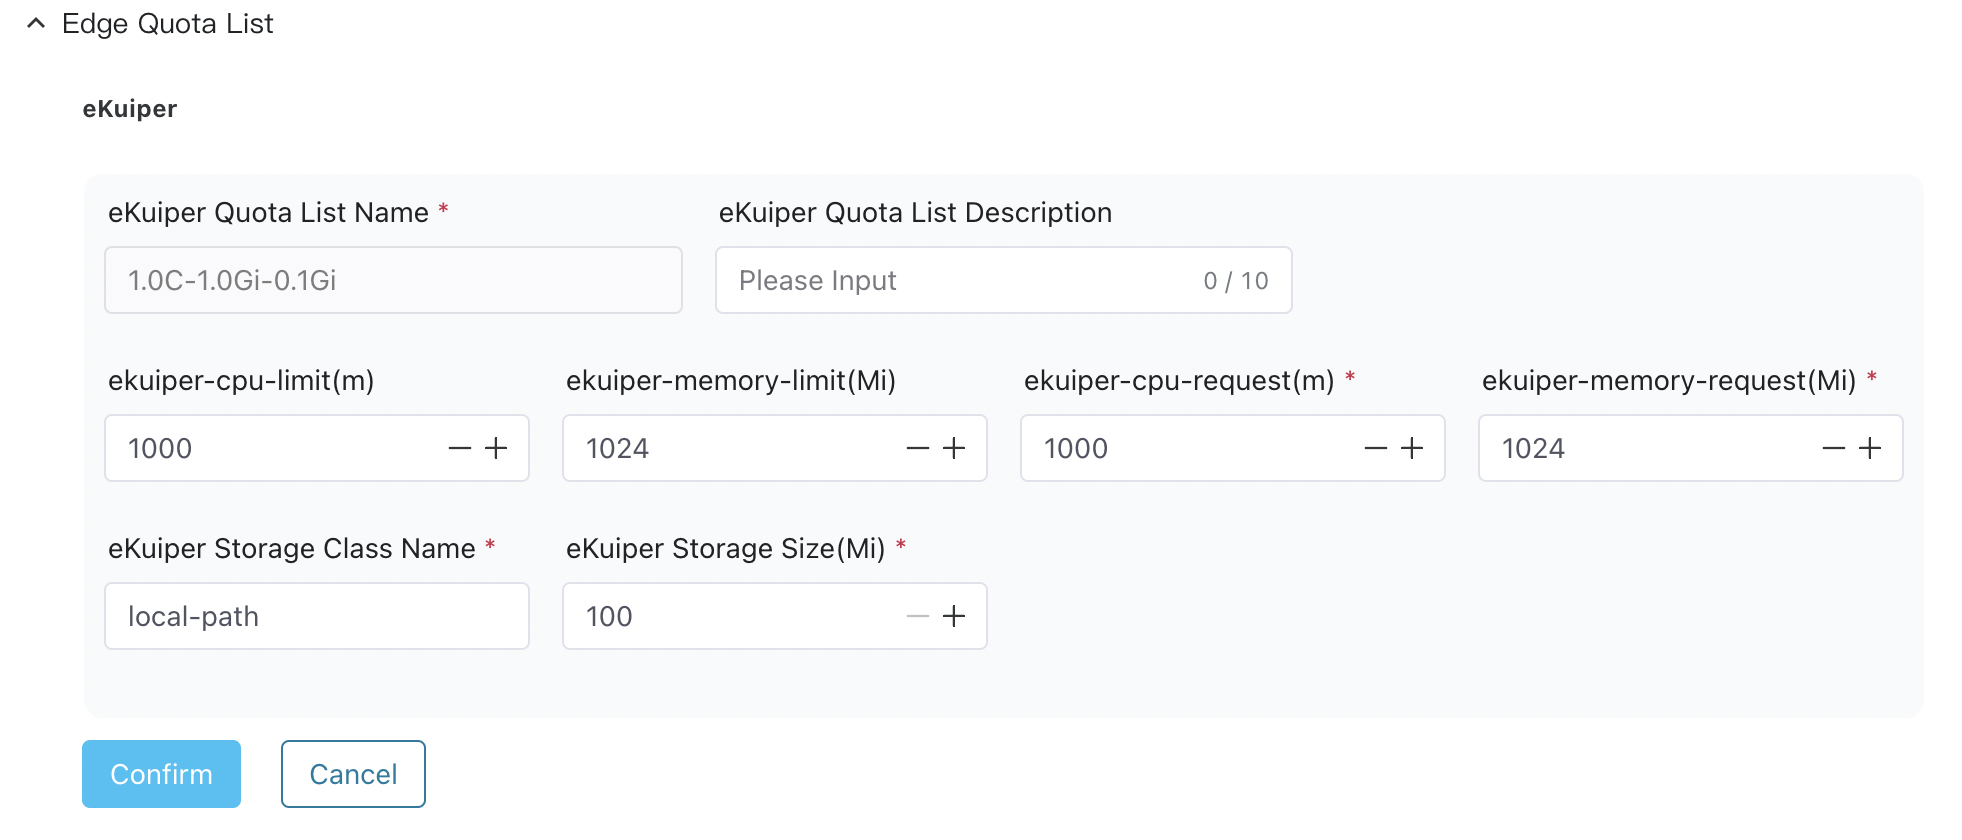1962x840 pixels.
Task: Click the ekuiper-memory-limit value field
Action: click(x=730, y=449)
